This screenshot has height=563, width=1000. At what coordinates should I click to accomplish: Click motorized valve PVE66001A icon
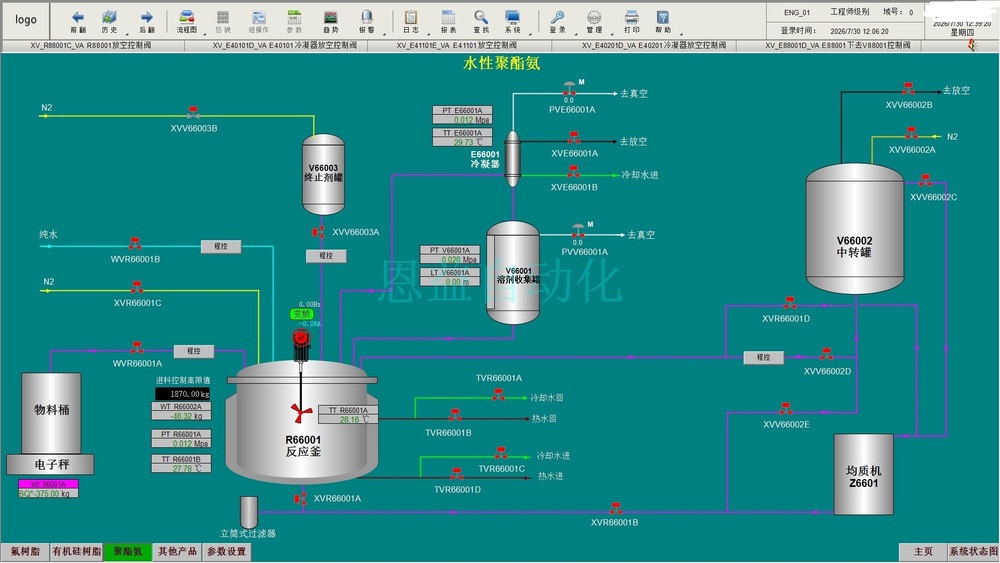[569, 89]
